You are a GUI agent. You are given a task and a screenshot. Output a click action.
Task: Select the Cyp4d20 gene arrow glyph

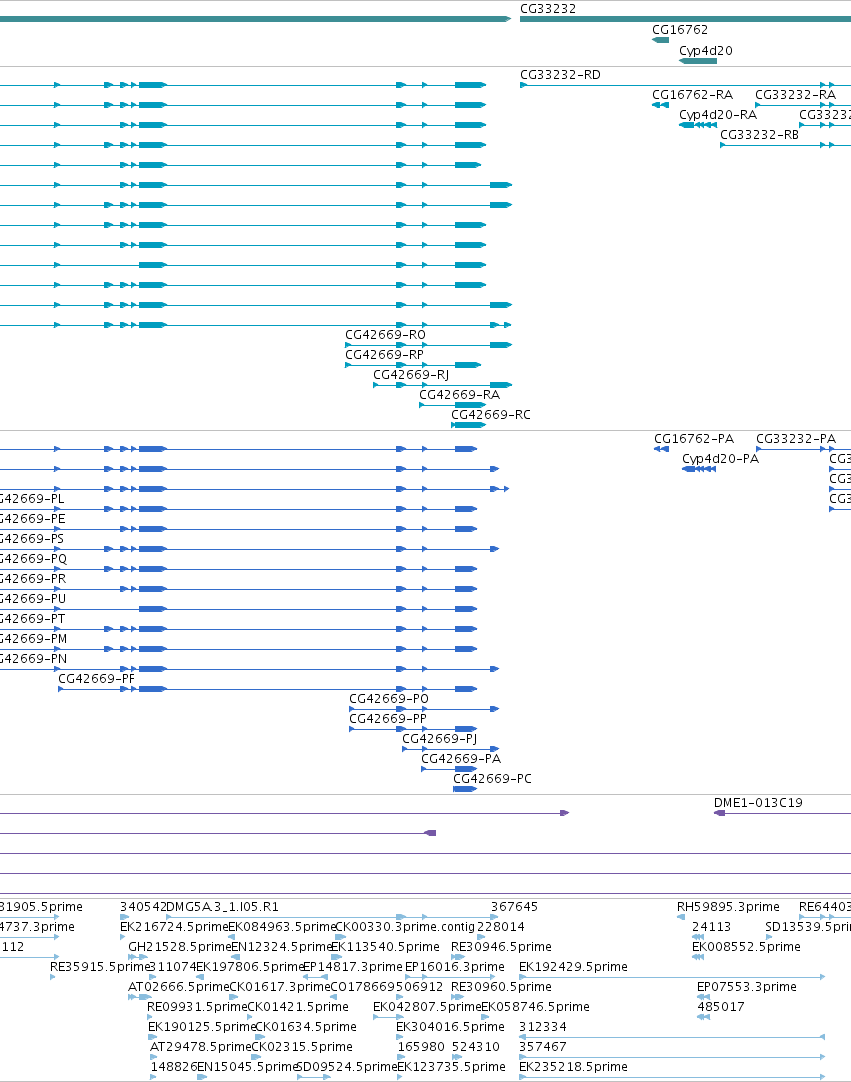(698, 61)
